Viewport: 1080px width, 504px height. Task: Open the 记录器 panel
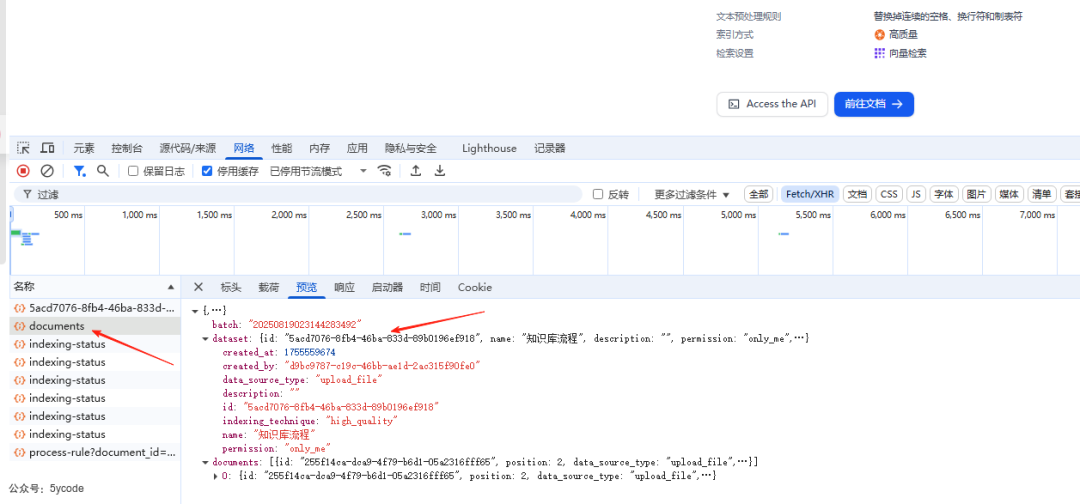(550, 148)
